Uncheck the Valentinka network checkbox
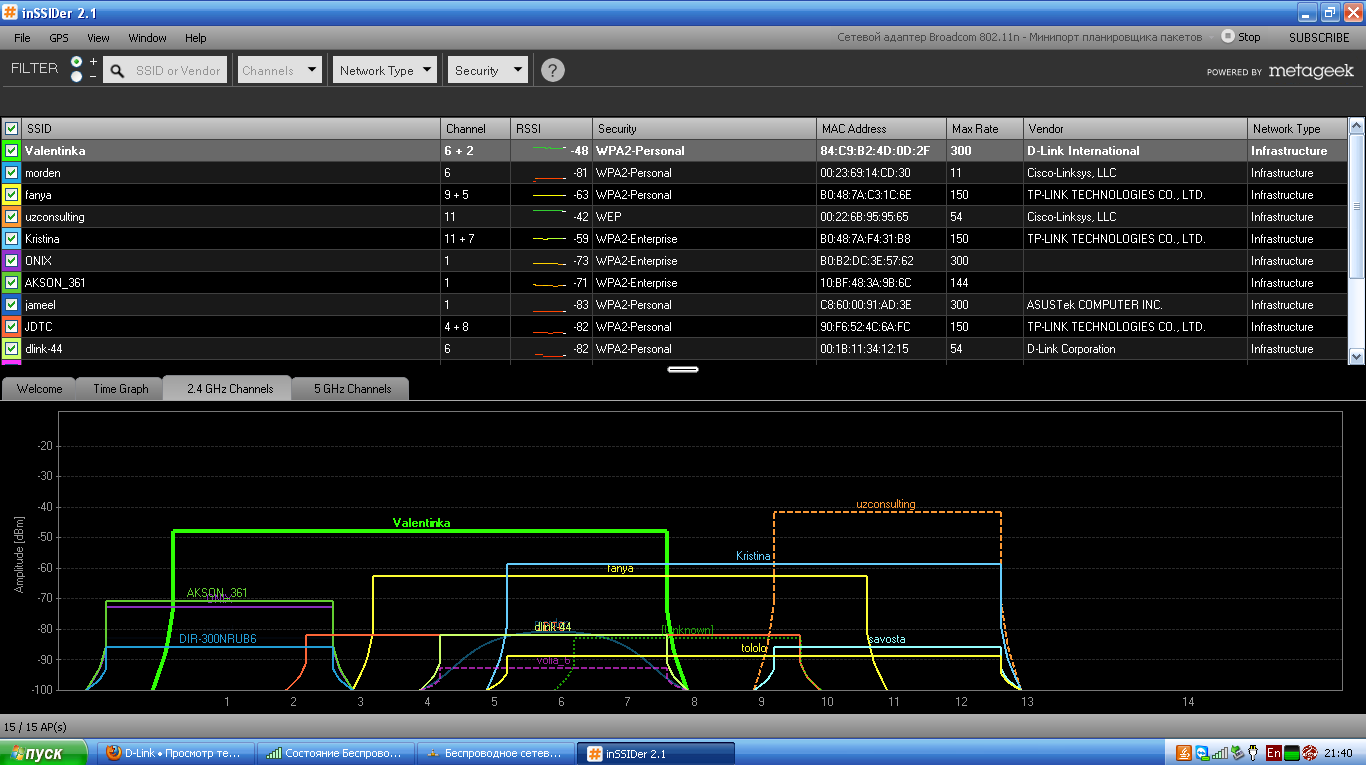 click(12, 151)
